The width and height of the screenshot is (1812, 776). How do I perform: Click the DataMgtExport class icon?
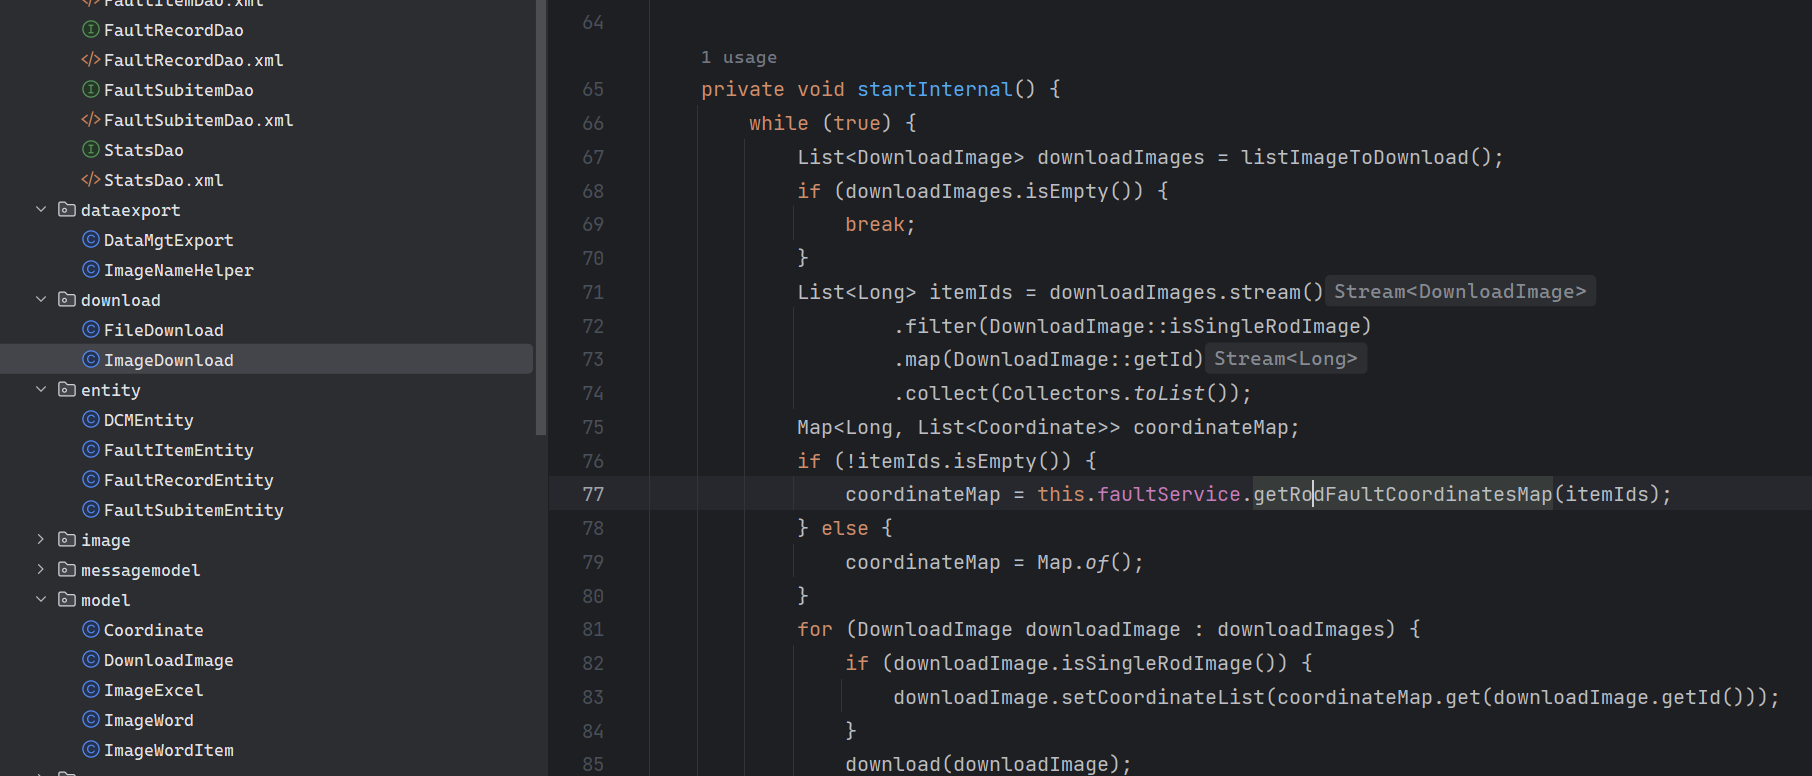(x=90, y=240)
